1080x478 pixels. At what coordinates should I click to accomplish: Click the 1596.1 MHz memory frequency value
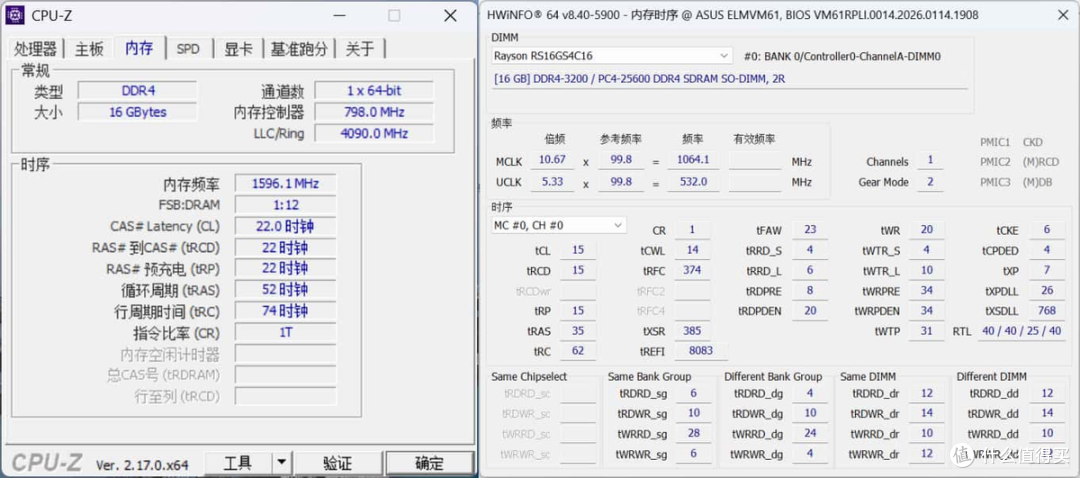[285, 183]
